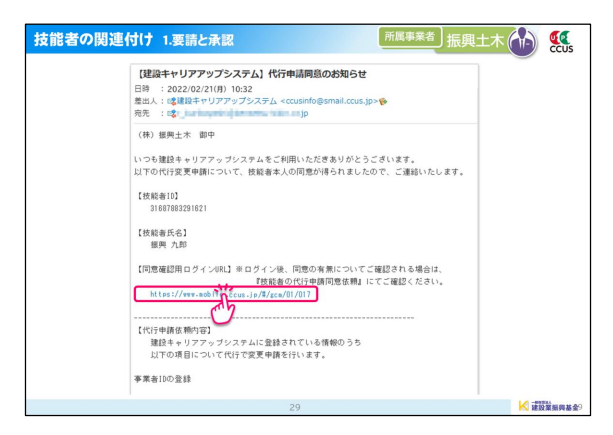Click the 振興土木 company name banner
This screenshot has height=435, width=613.
click(x=475, y=40)
